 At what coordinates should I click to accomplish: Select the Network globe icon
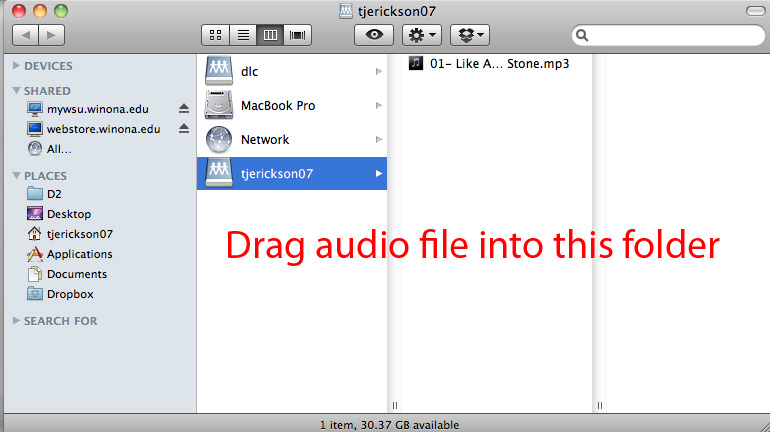point(219,140)
